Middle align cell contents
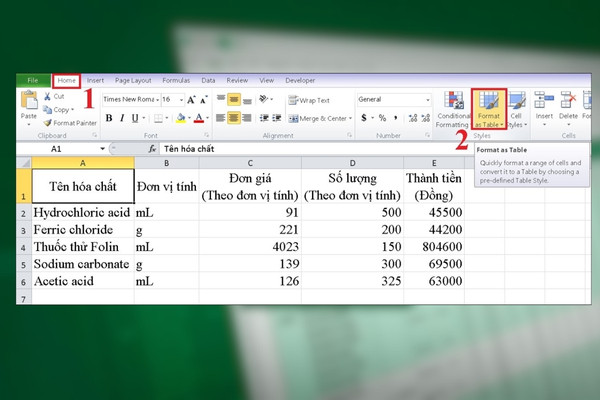 [x=234, y=100]
